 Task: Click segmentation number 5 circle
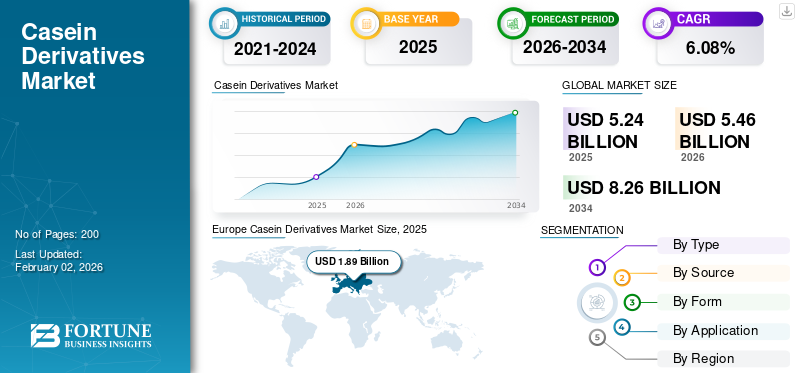tap(597, 337)
